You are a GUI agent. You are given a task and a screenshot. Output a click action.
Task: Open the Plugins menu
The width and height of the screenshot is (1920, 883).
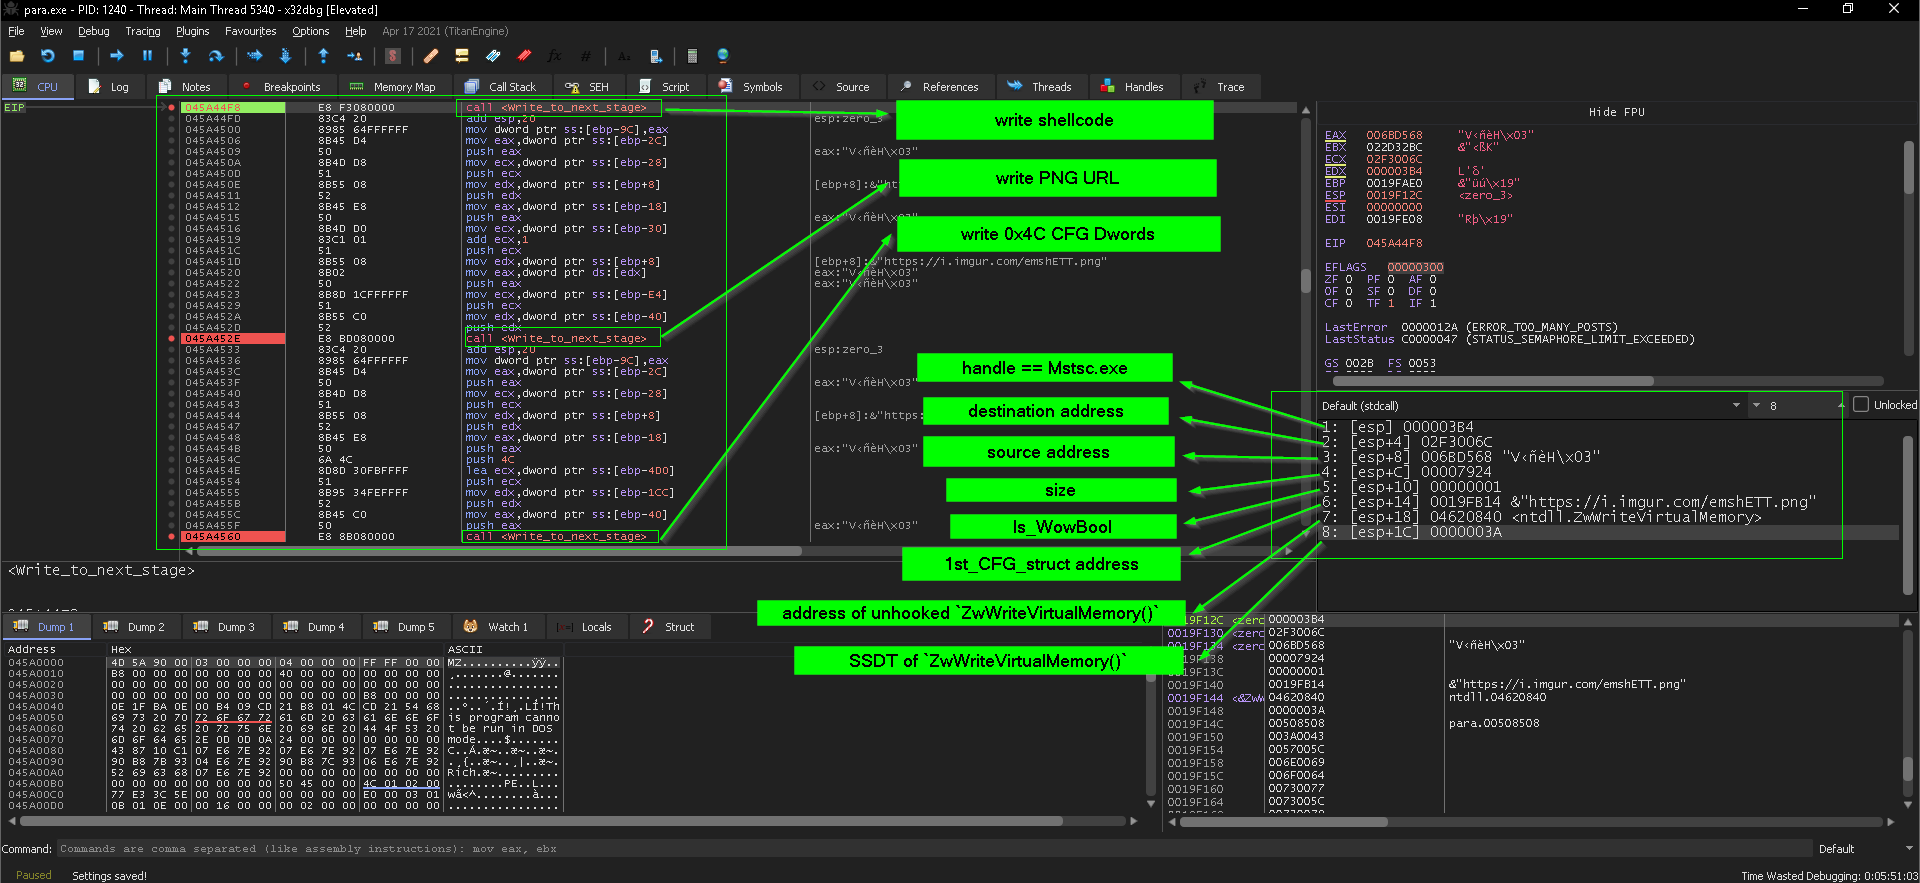click(x=193, y=31)
